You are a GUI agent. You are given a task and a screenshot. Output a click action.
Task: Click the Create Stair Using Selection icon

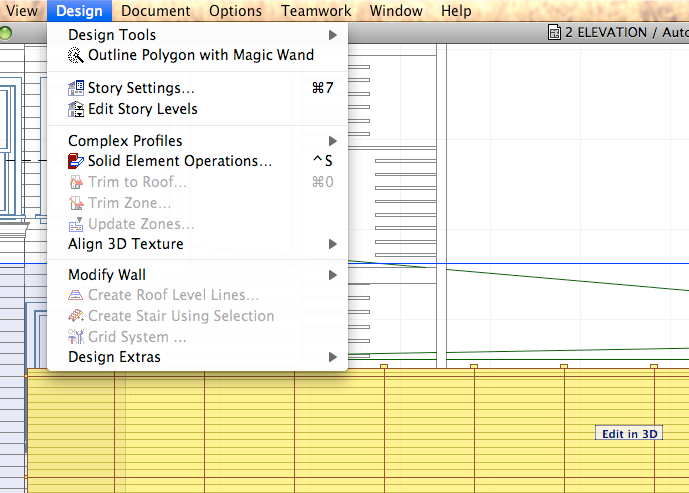[x=76, y=315]
